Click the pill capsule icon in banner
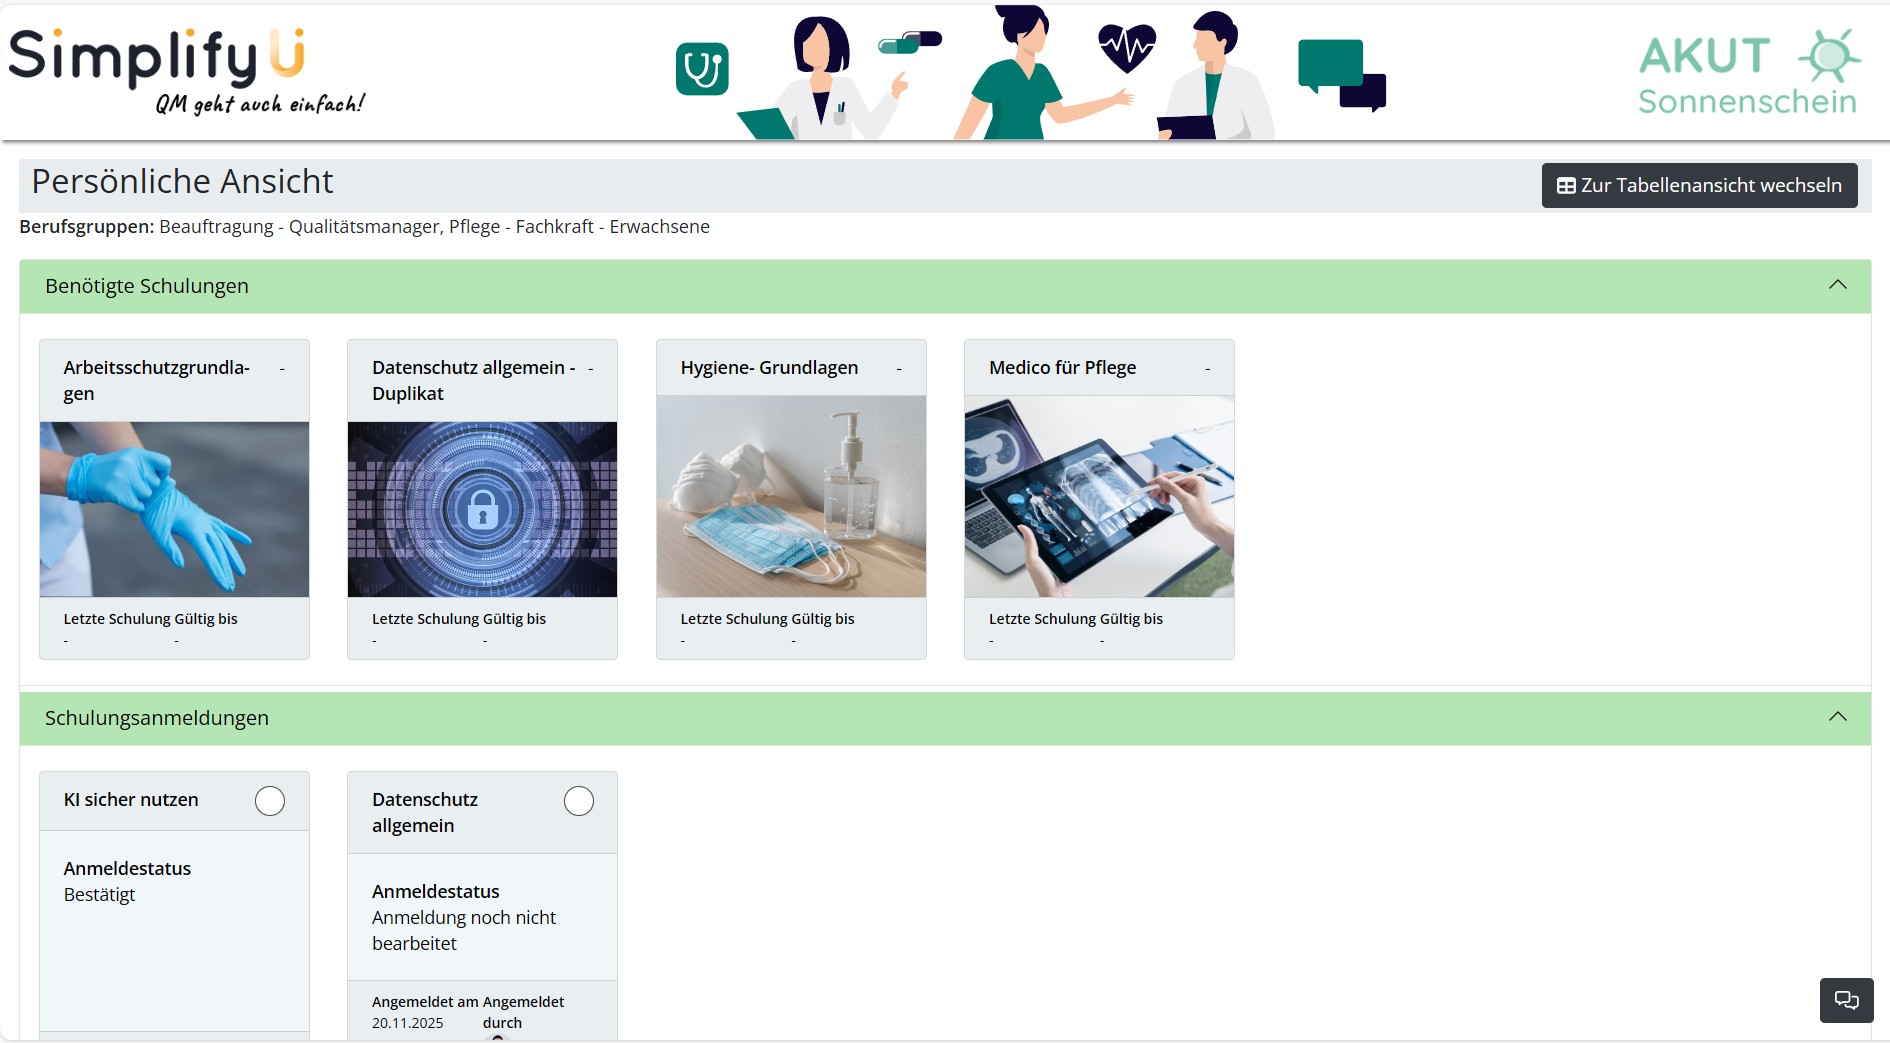The image size is (1890, 1043). pos(909,42)
